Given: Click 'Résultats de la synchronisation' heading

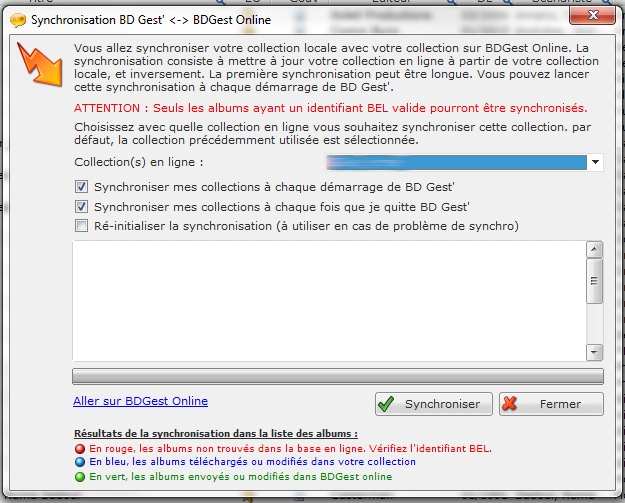Looking at the screenshot, I should coord(216,434).
